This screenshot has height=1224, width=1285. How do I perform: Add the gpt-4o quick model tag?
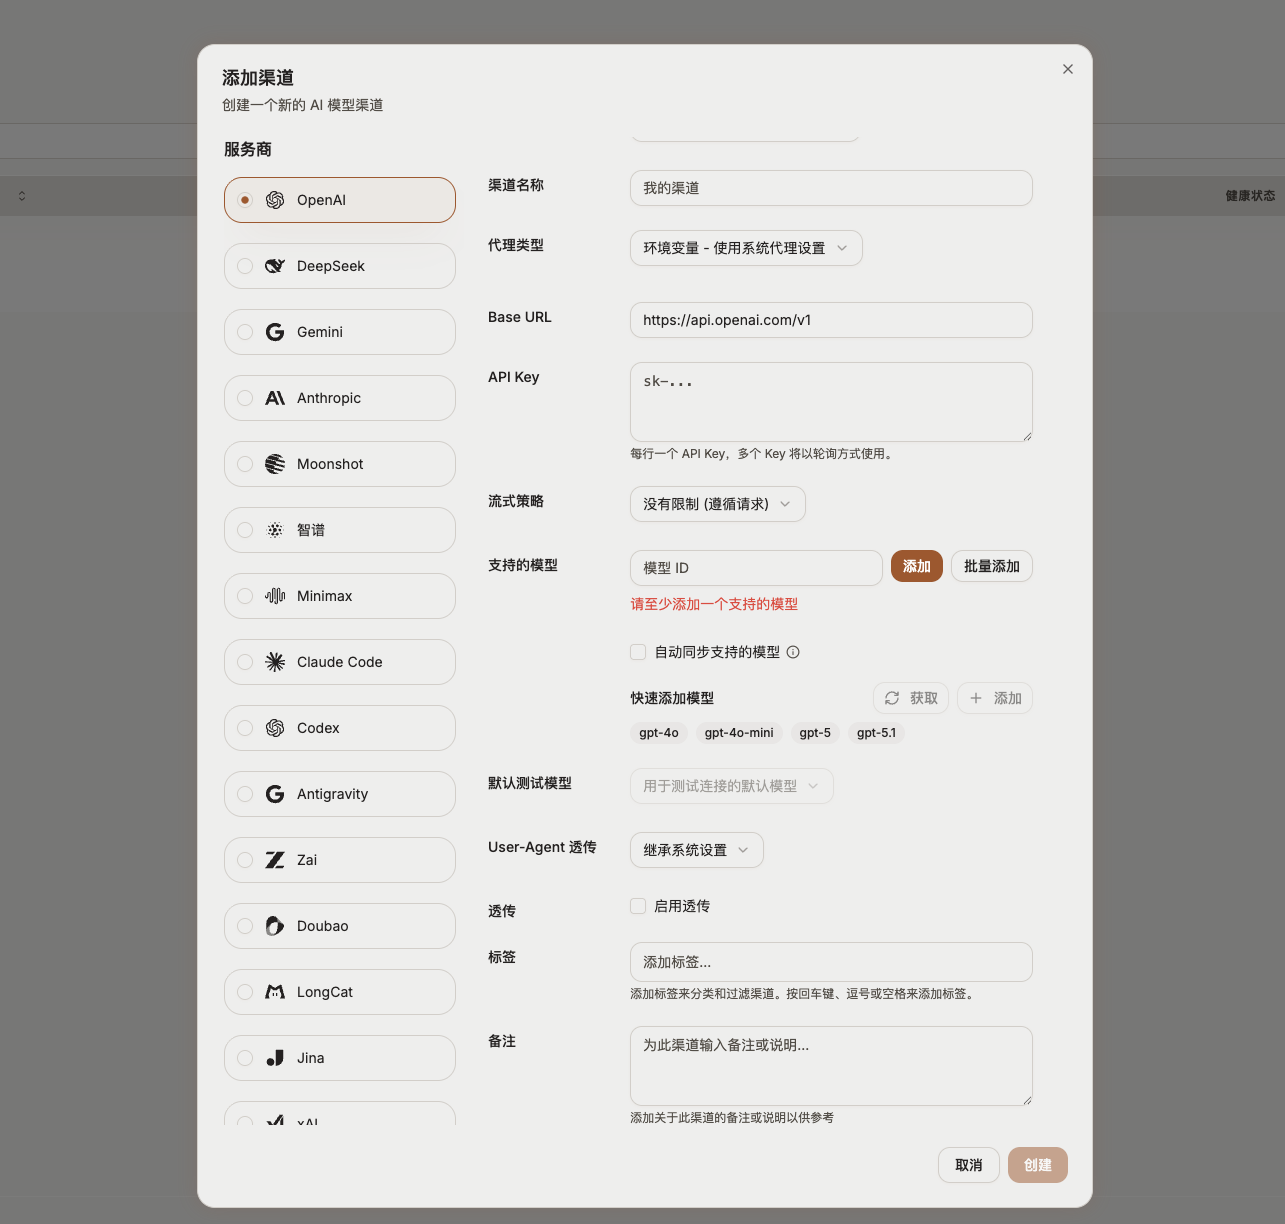click(659, 733)
